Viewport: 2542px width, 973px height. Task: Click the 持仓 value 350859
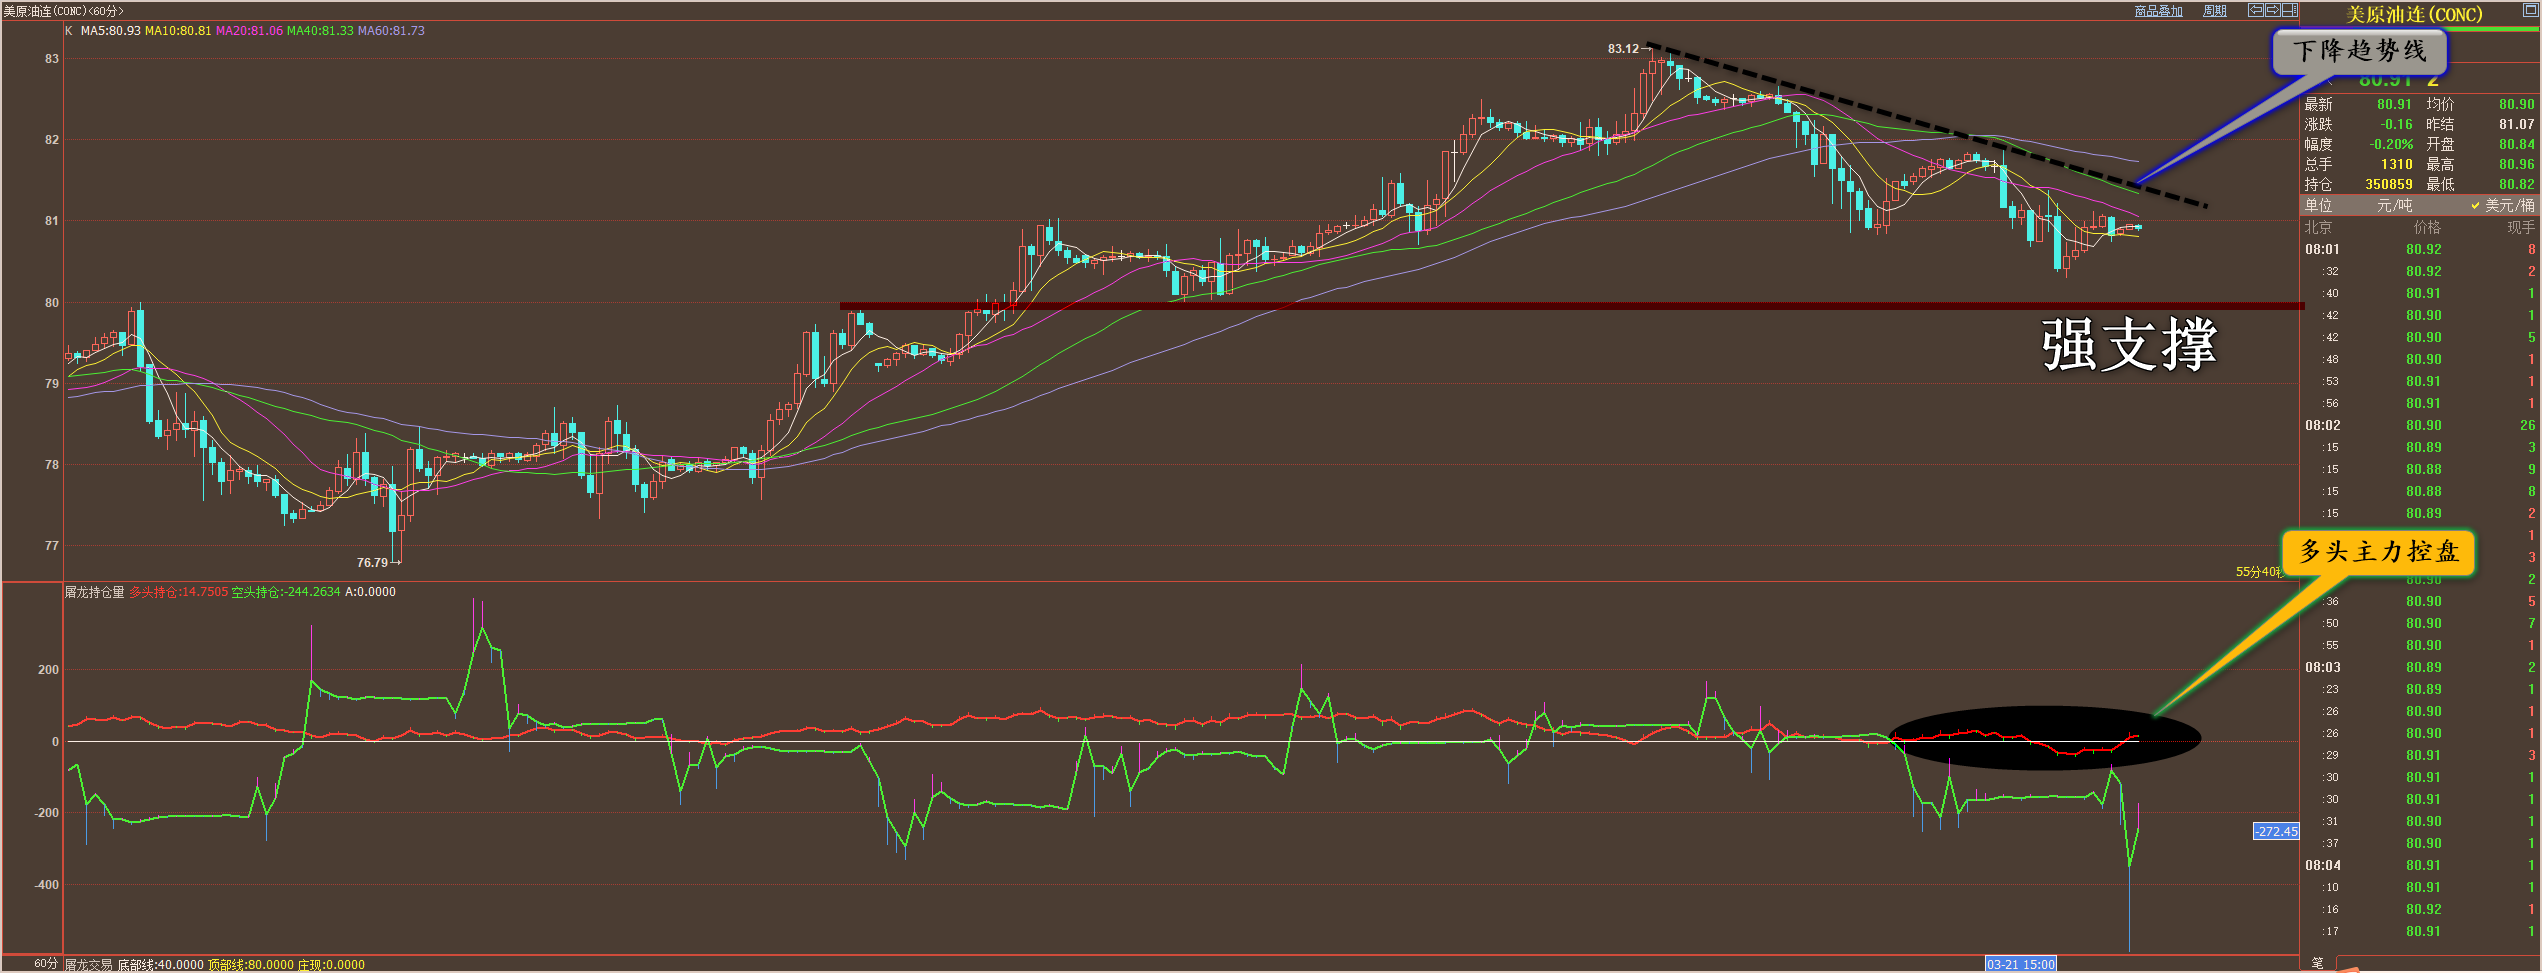(x=2389, y=184)
